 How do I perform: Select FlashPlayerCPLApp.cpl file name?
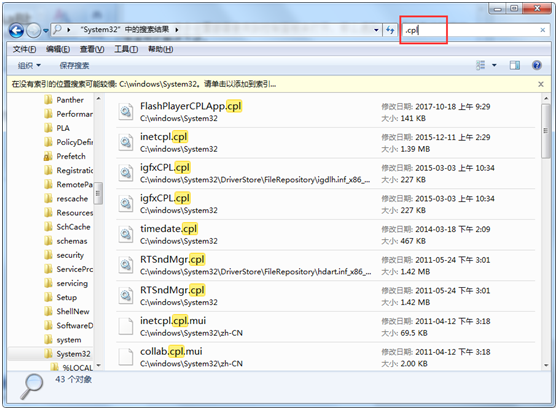point(191,106)
